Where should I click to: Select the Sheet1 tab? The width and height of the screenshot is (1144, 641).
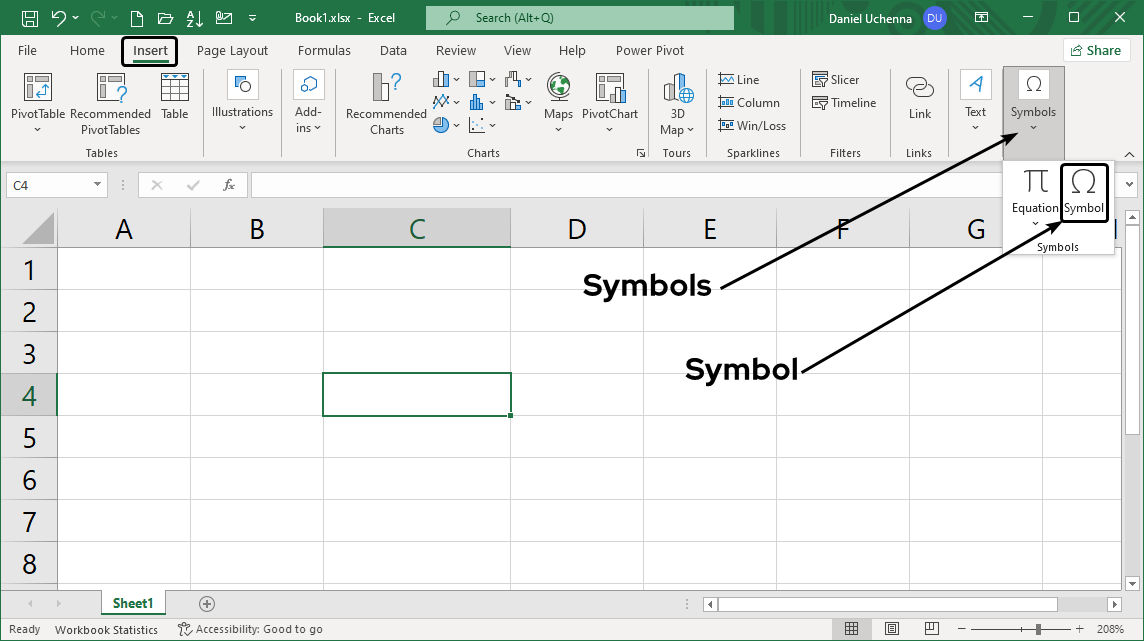133,603
